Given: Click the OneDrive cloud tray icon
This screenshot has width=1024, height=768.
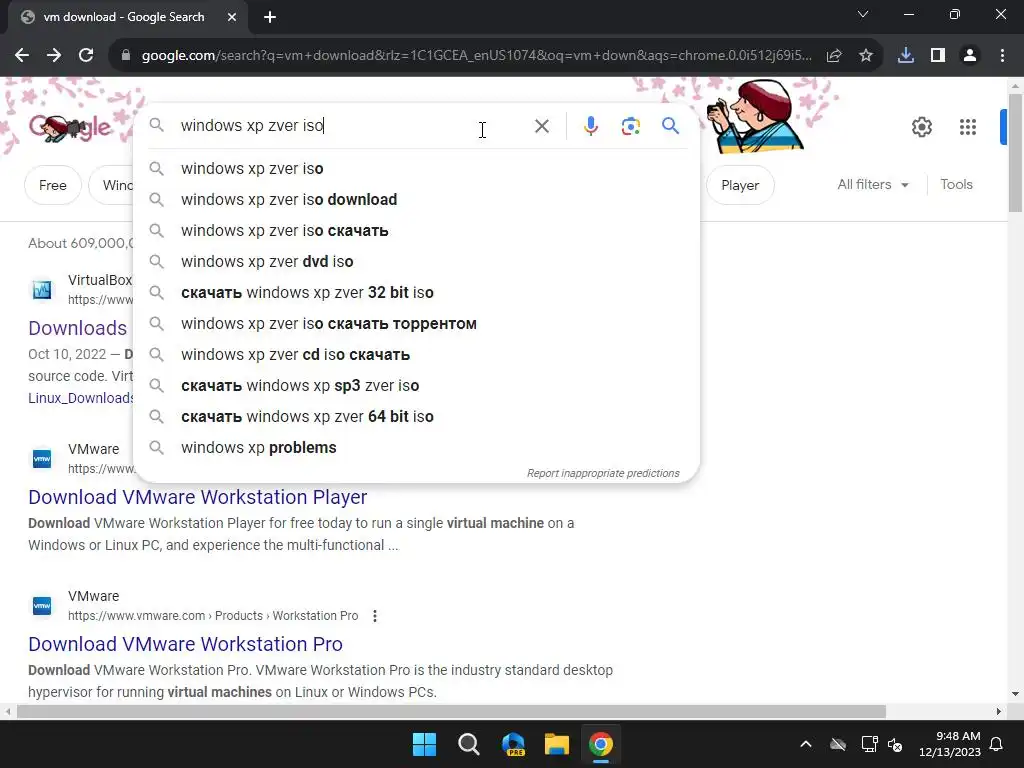Looking at the screenshot, I should [x=838, y=744].
